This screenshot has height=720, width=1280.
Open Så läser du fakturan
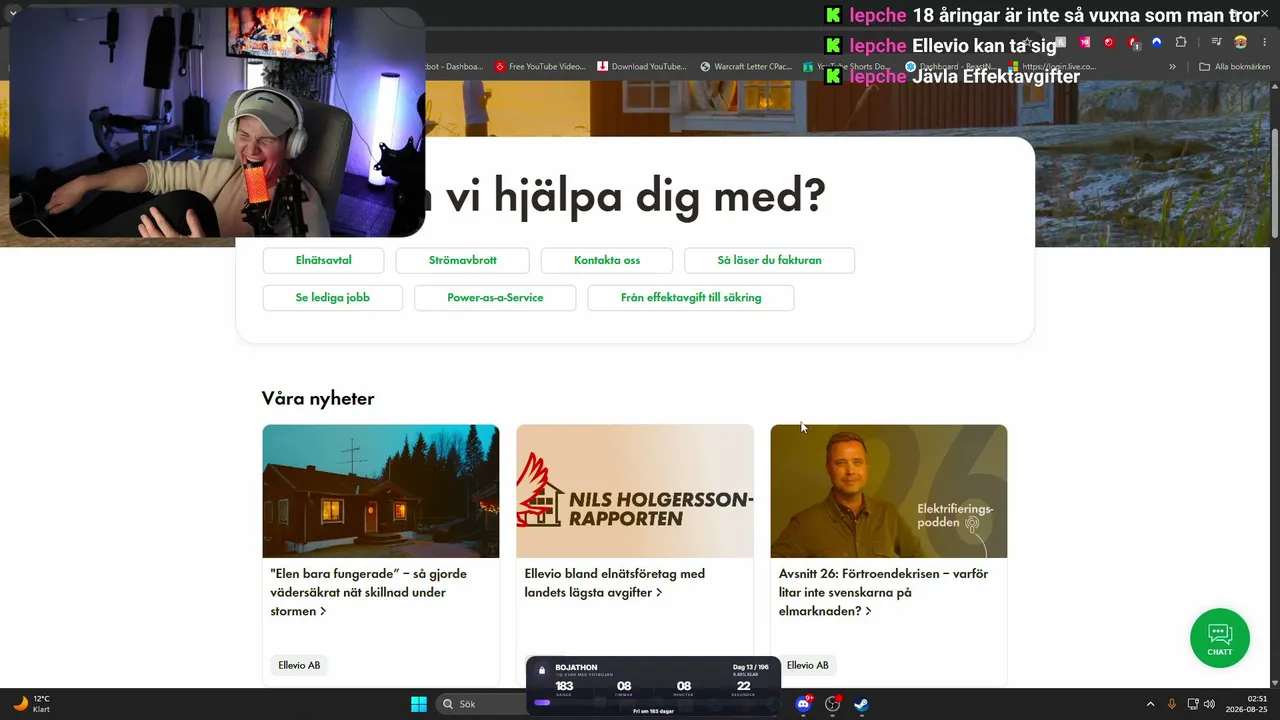(x=769, y=260)
